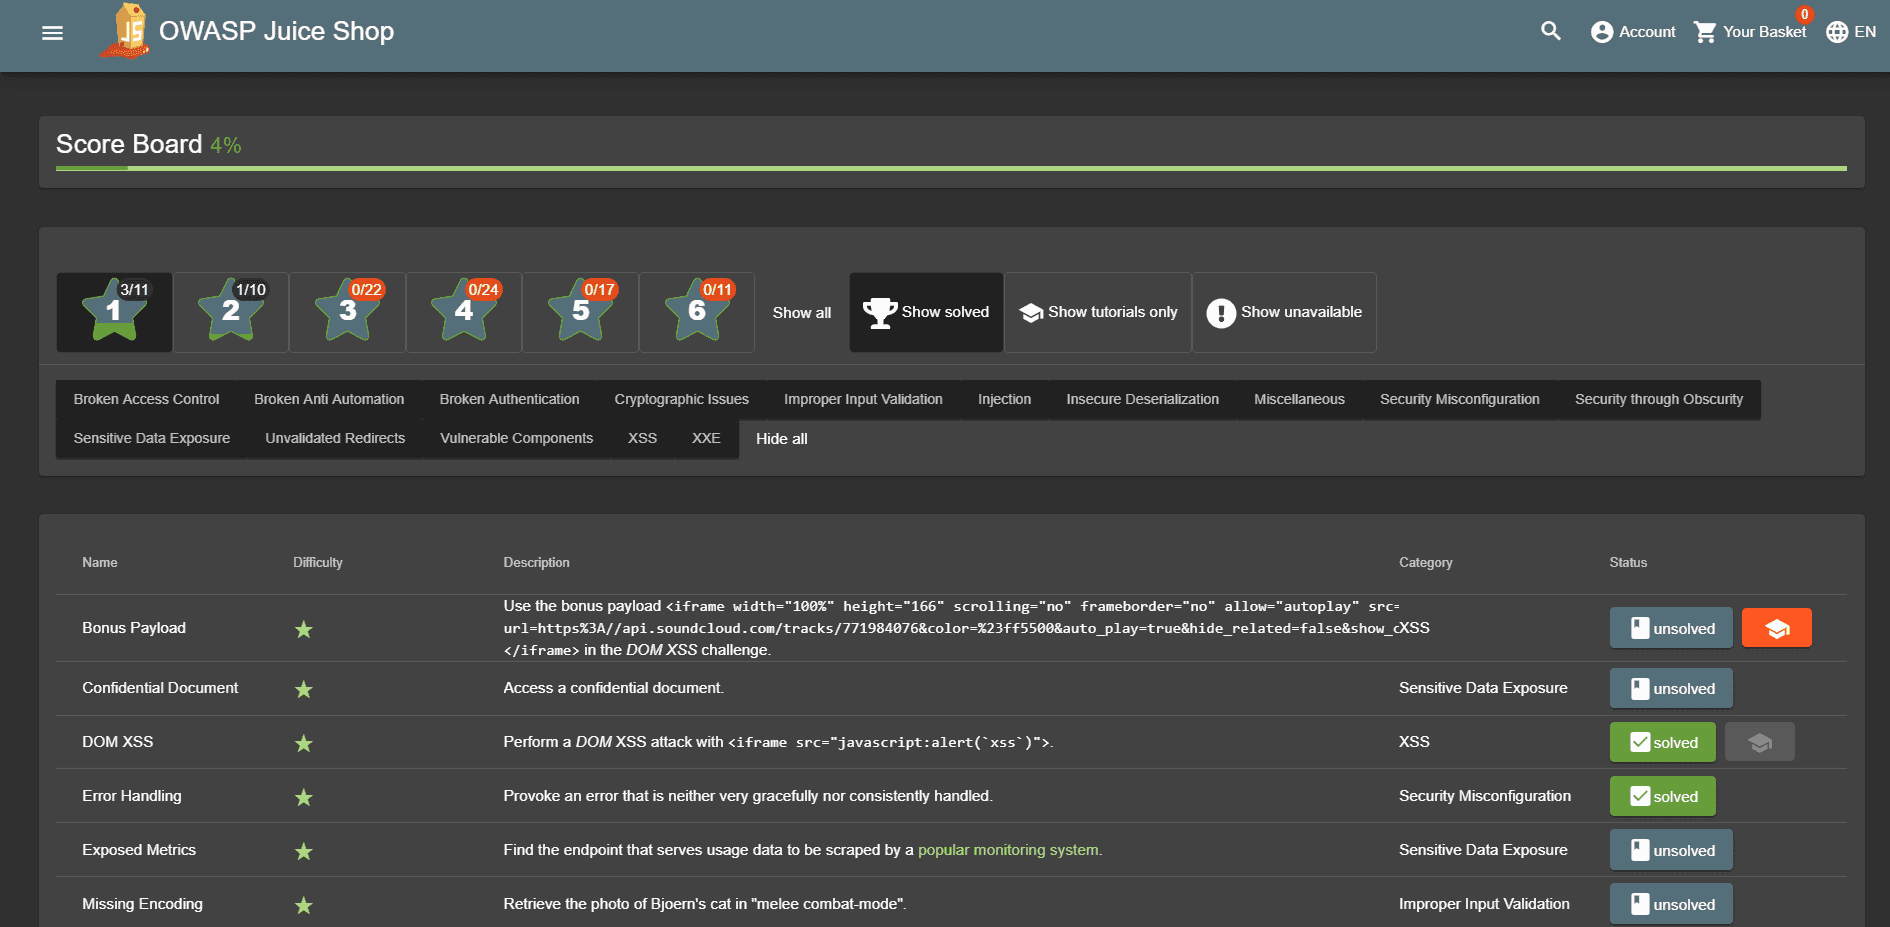Click the Juice Shop logo icon
Screen dimensions: 1890x927
pos(125,31)
